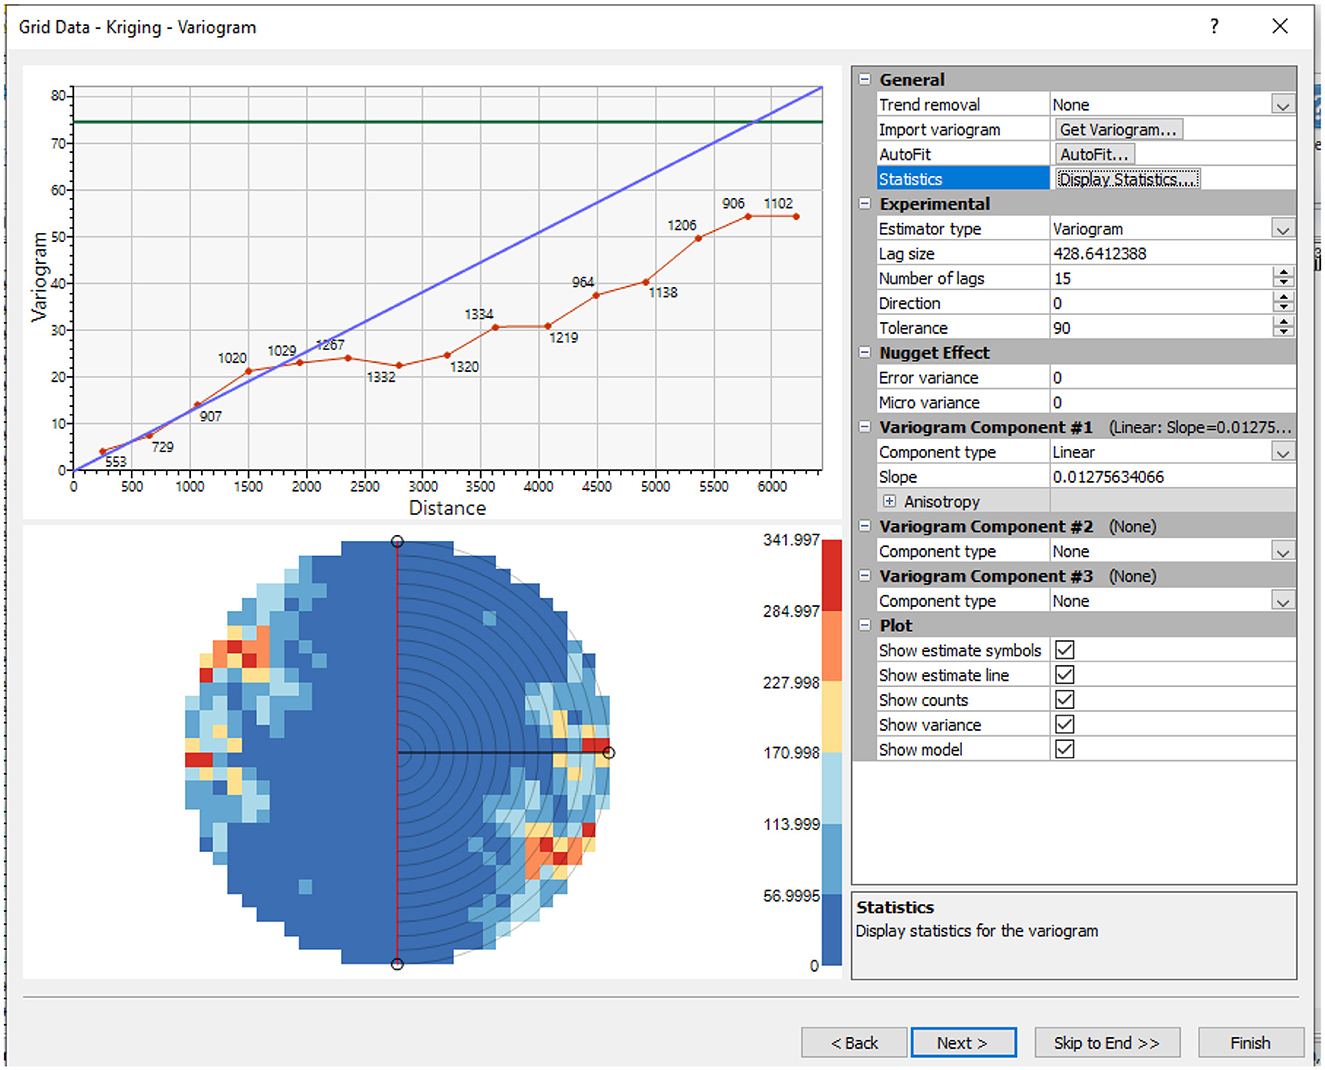Image resolution: width=1325 pixels, height=1070 pixels.
Task: Click the Lag size value field
Action: pos(1160,253)
